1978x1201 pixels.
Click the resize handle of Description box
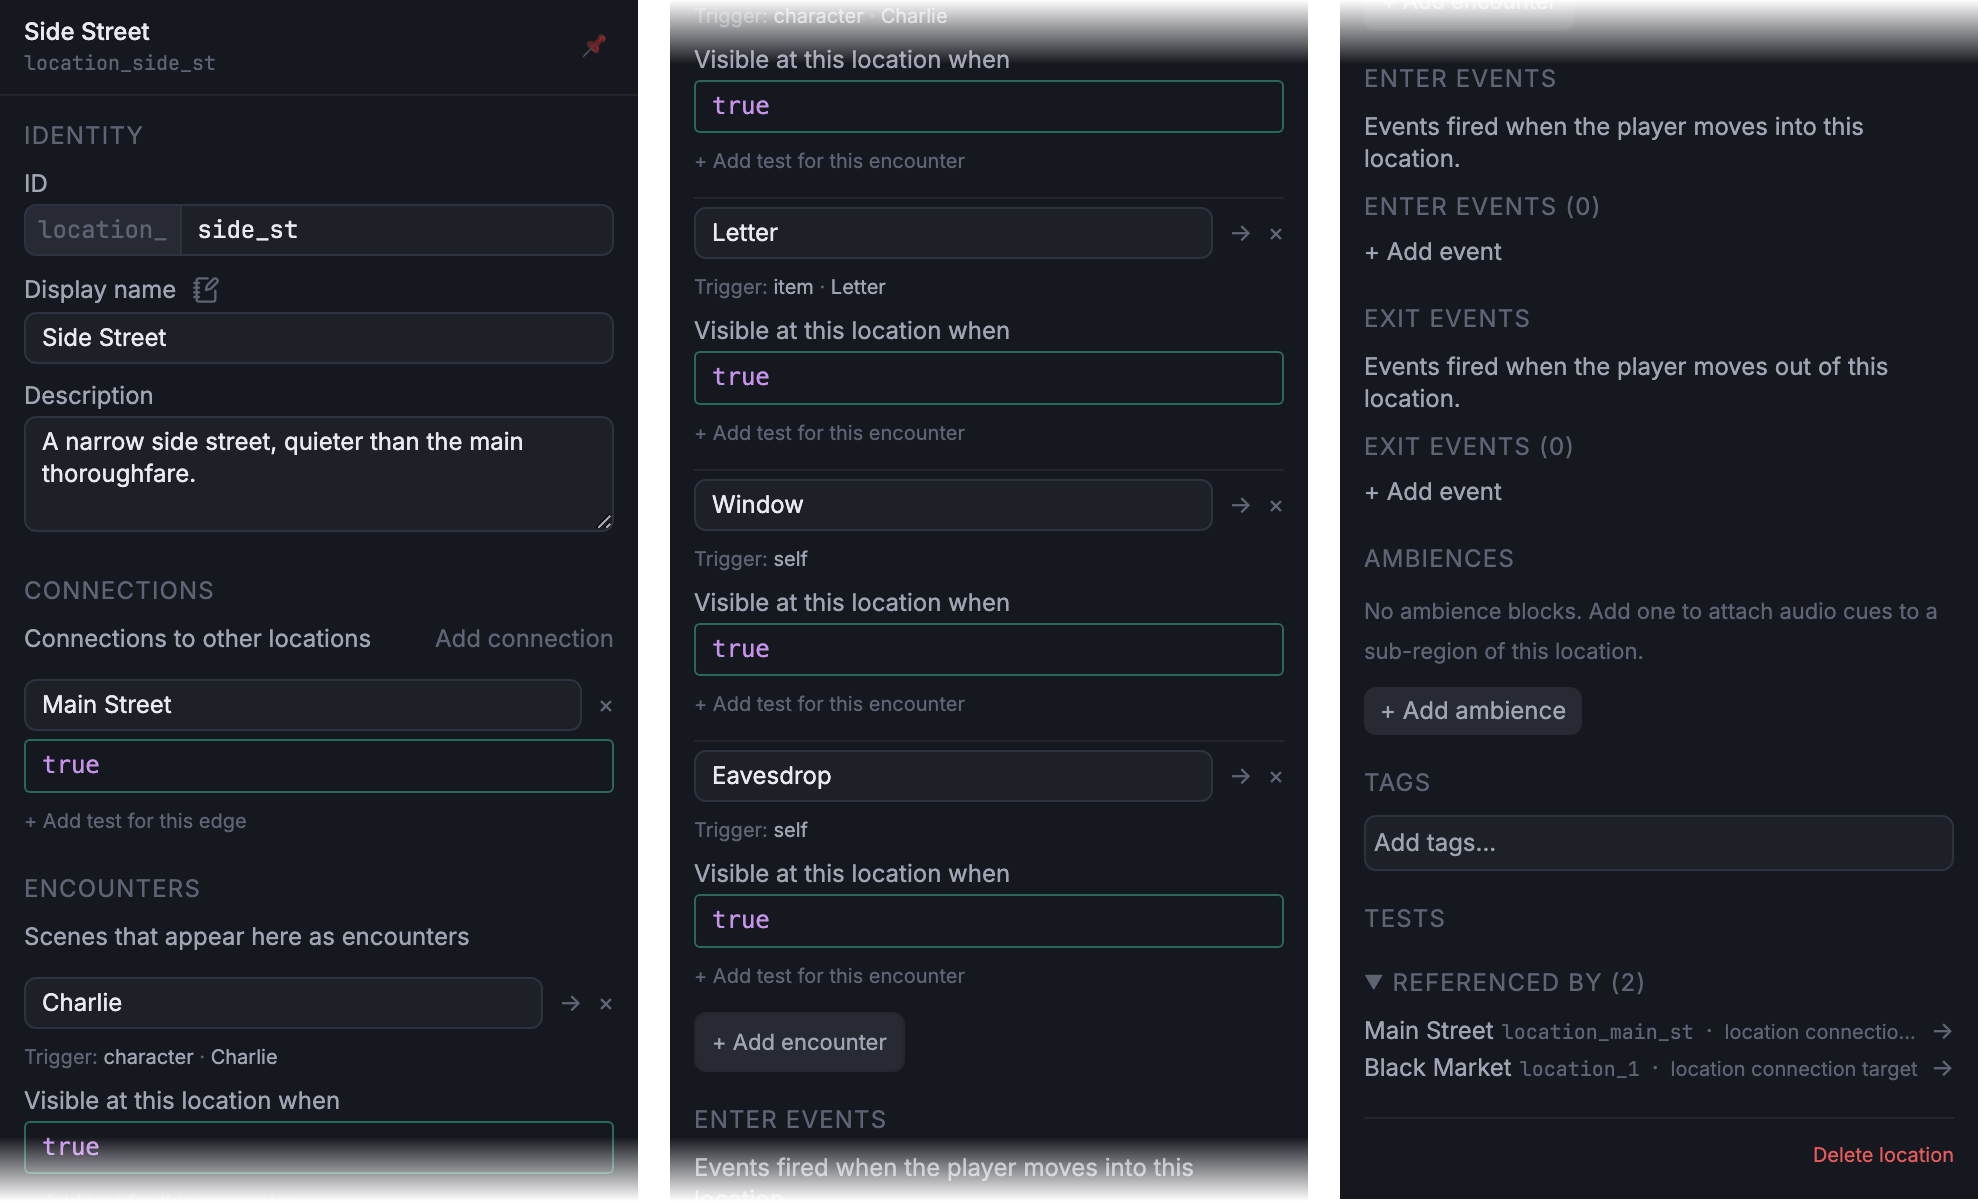(x=604, y=522)
